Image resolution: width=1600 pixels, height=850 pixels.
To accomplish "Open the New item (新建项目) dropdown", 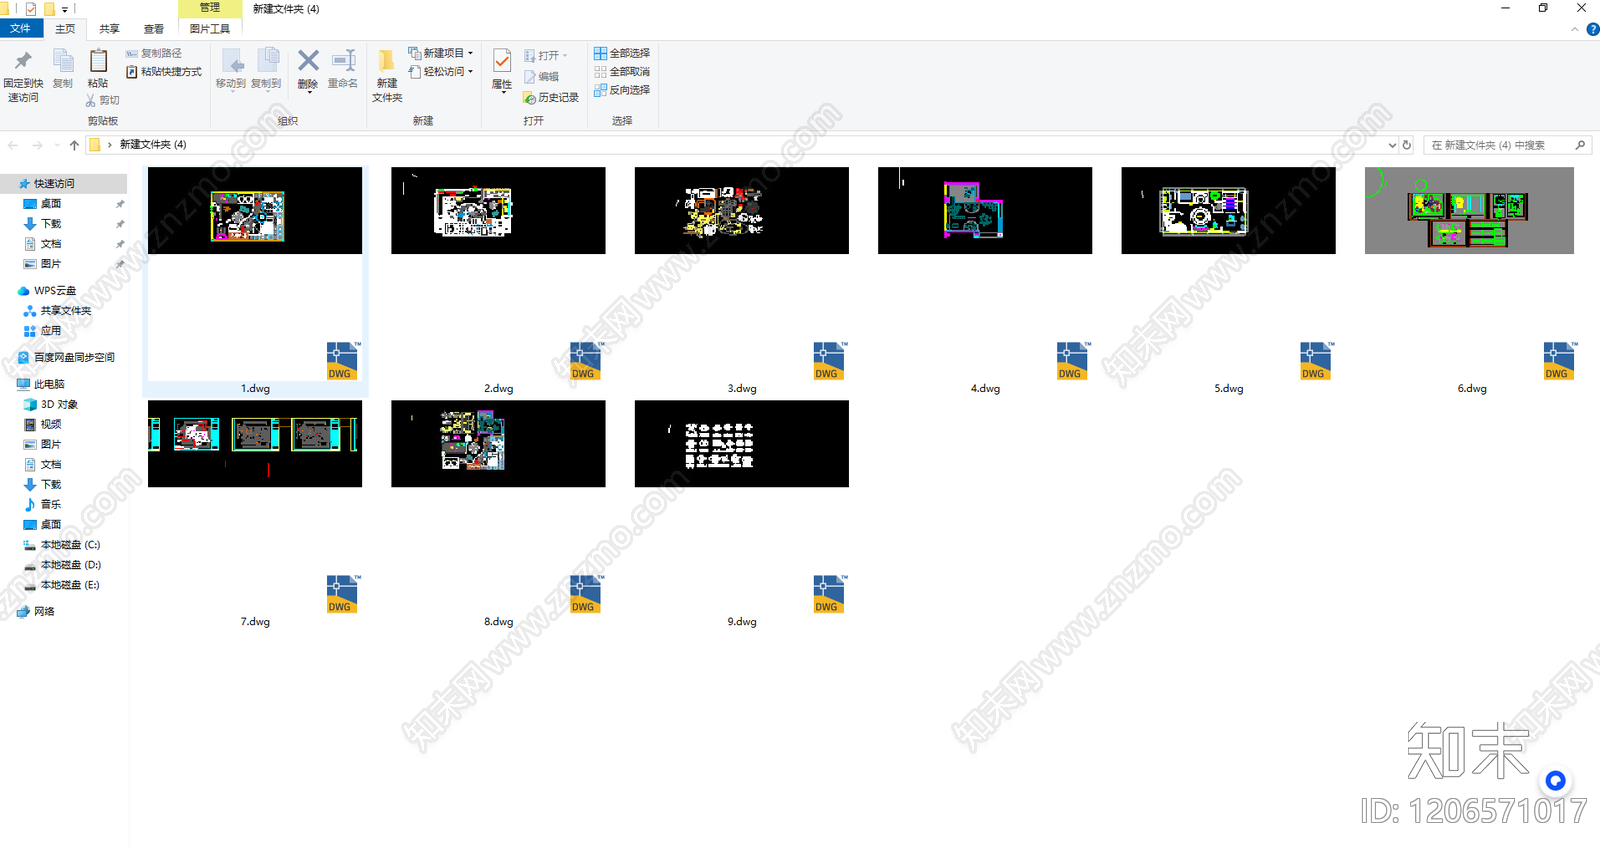I will point(441,53).
